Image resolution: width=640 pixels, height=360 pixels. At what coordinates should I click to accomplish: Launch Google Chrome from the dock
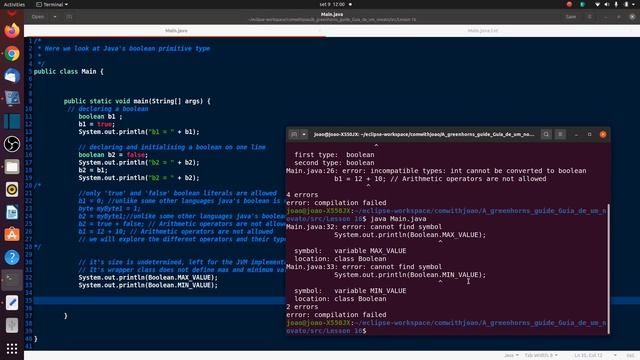[x=12, y=53]
